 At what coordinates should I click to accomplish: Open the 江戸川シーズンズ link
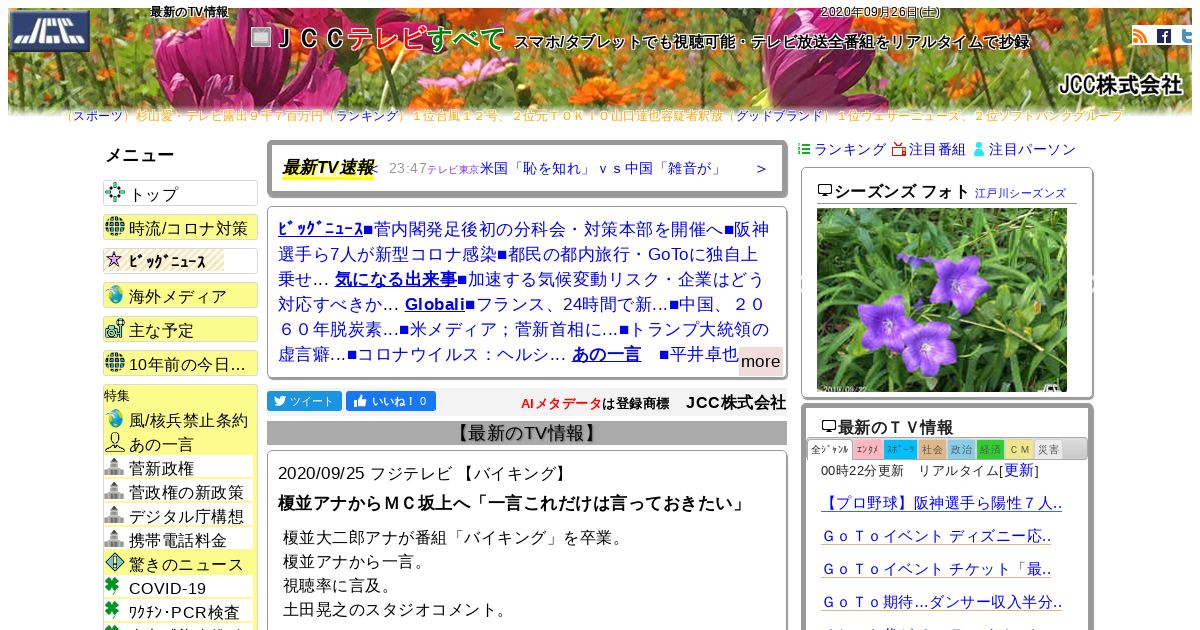point(1020,193)
